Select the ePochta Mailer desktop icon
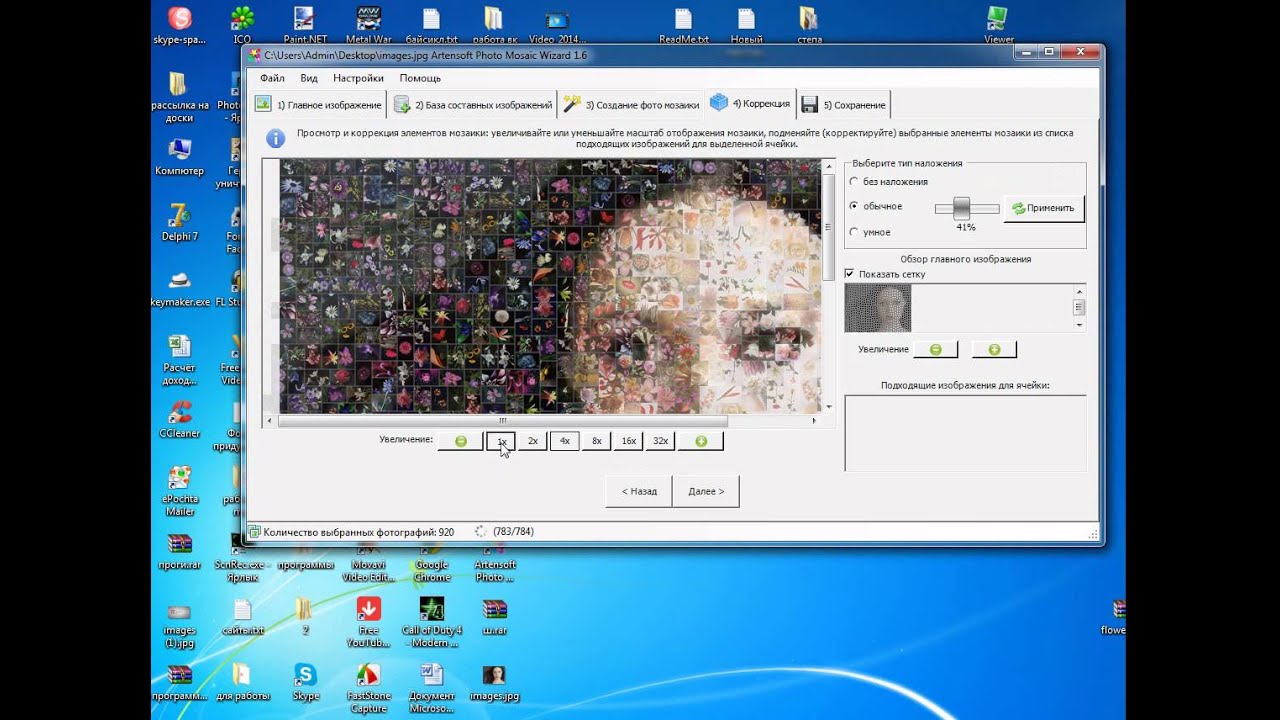Viewport: 1280px width, 720px height. click(180, 490)
